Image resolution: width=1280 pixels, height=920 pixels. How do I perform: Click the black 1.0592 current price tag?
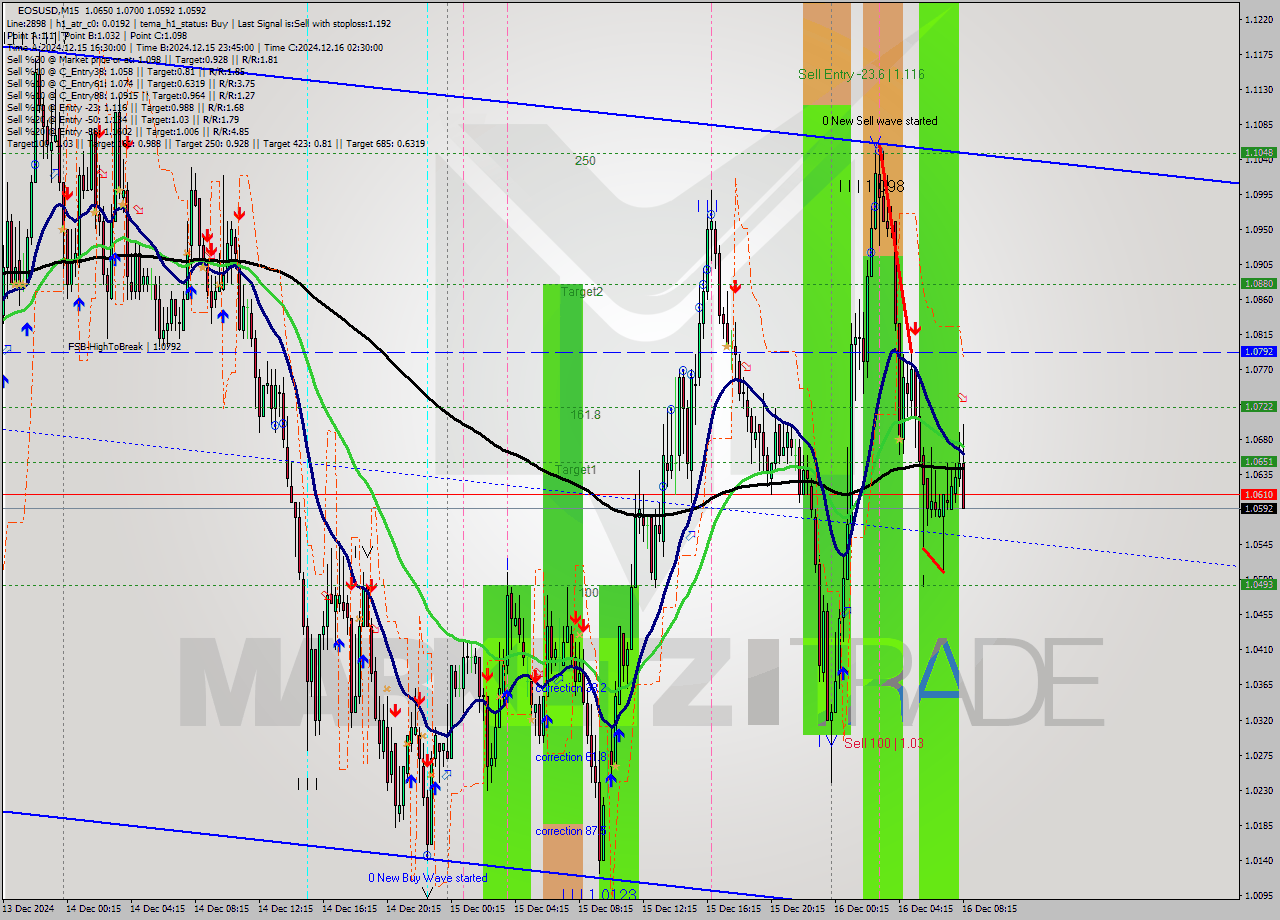(x=1258, y=508)
